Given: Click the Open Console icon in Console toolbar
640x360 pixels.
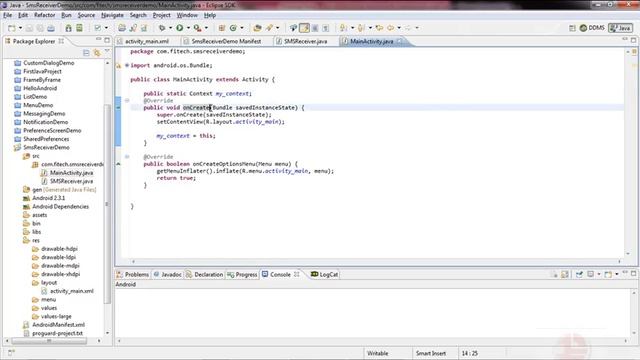Looking at the screenshot, I should (x=608, y=274).
